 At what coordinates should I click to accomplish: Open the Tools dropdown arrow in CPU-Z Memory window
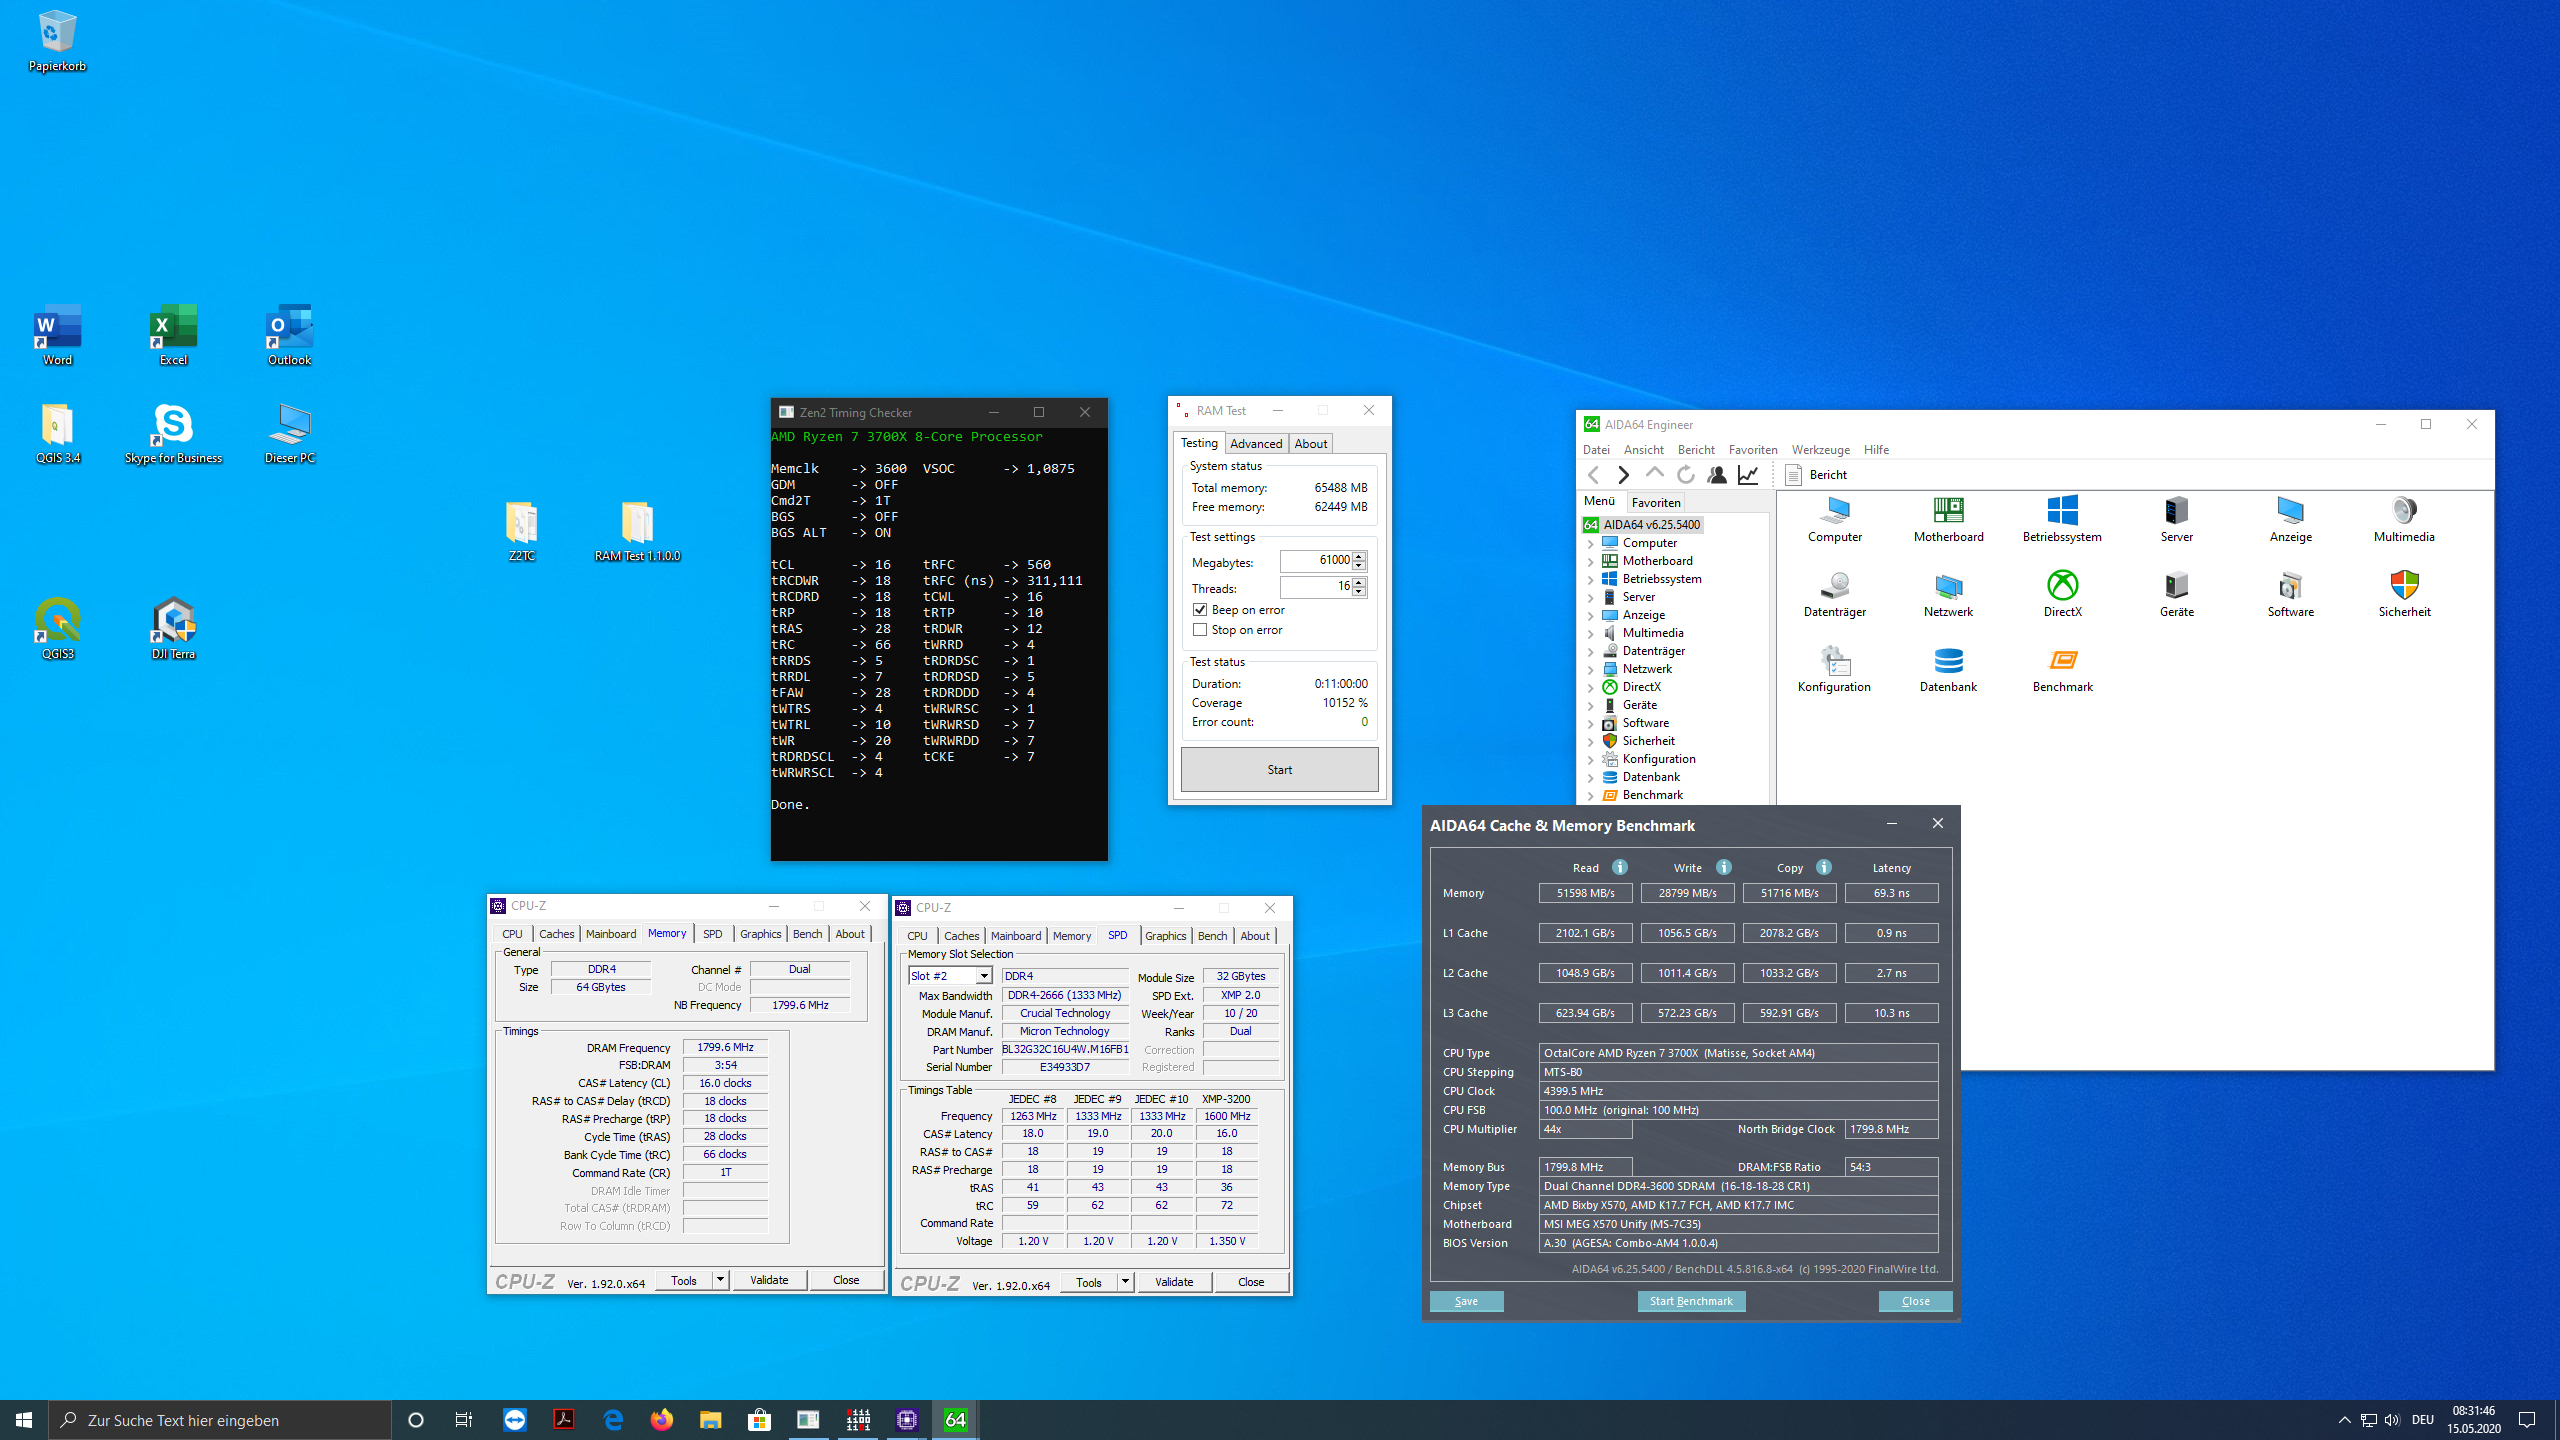pyautogui.click(x=720, y=1280)
